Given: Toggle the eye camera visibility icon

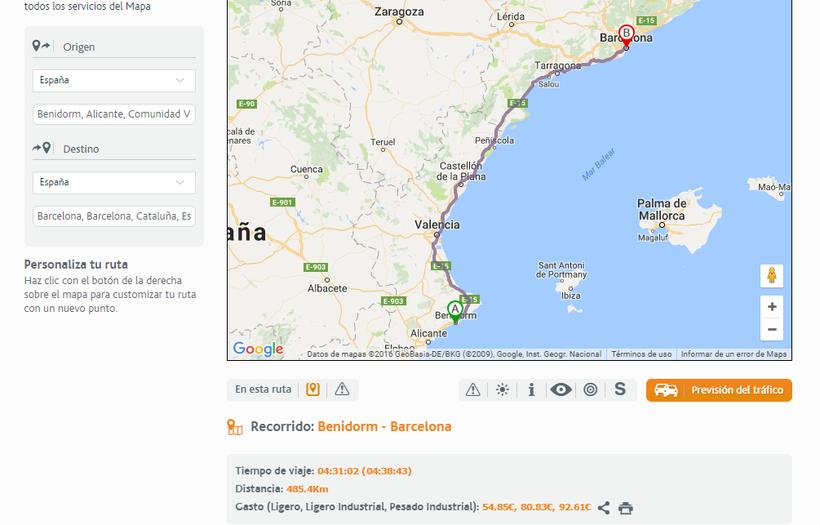Looking at the screenshot, I should coord(561,390).
